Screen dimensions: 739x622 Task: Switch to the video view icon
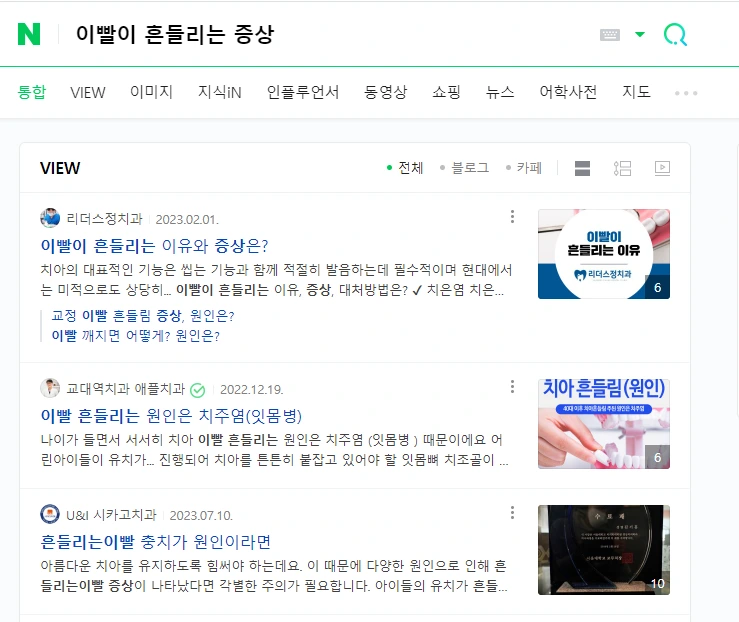pos(662,168)
